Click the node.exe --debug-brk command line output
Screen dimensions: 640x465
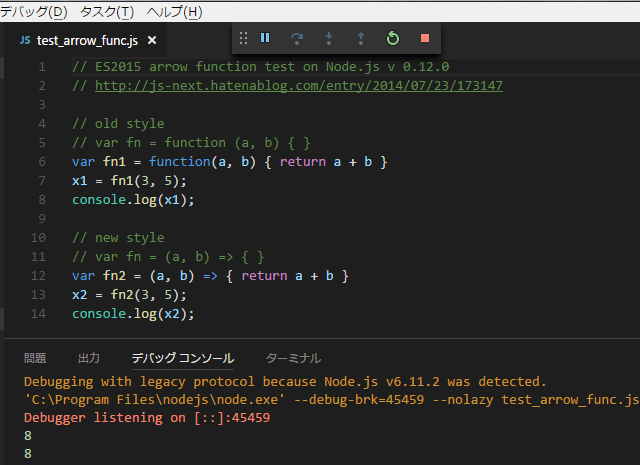331,400
